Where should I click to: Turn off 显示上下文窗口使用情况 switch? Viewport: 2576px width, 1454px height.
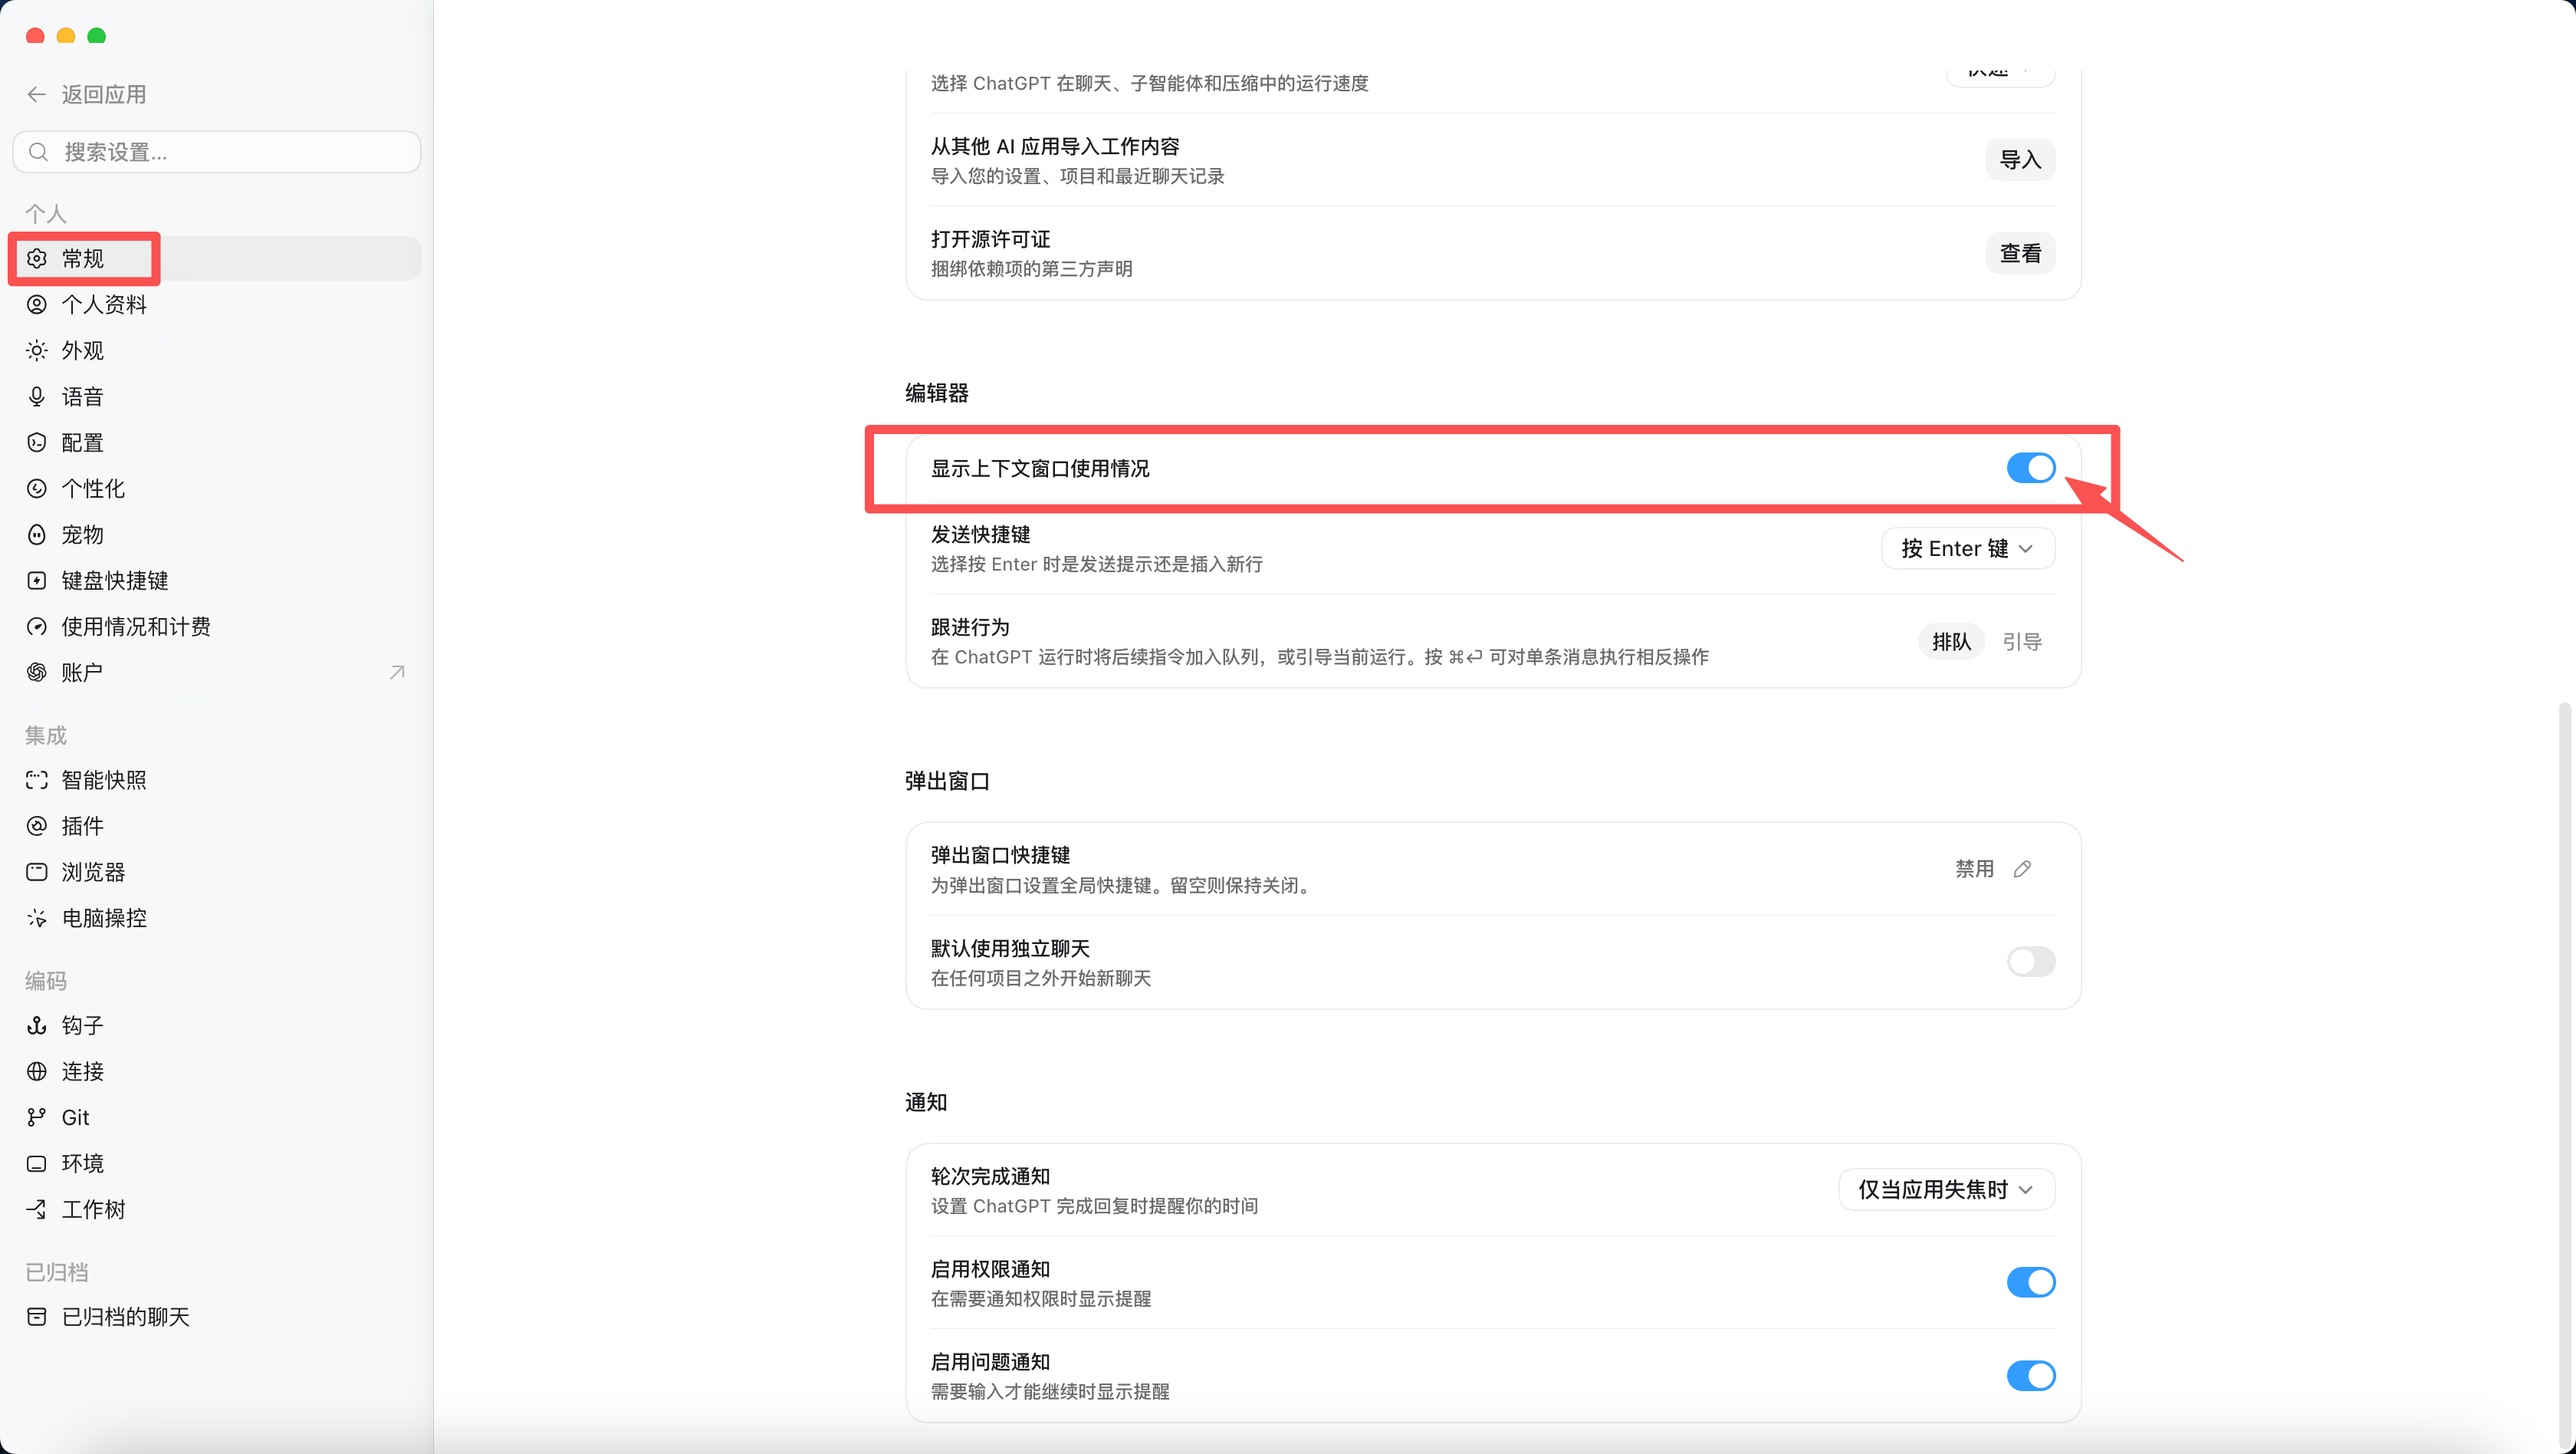(x=2030, y=467)
